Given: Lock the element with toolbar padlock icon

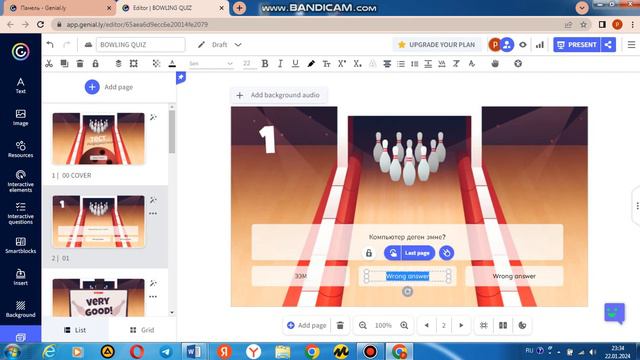Looking at the screenshot, I should tap(95, 64).
